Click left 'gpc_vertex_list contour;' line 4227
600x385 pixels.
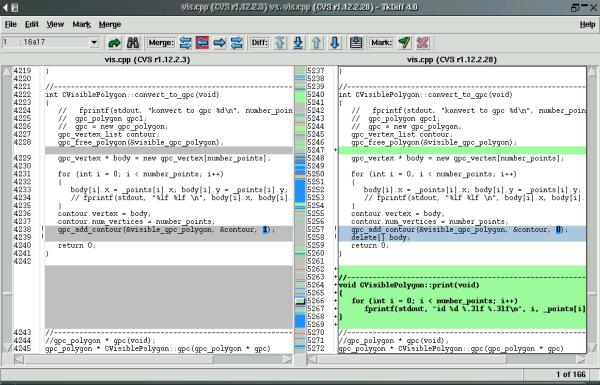tap(109, 134)
